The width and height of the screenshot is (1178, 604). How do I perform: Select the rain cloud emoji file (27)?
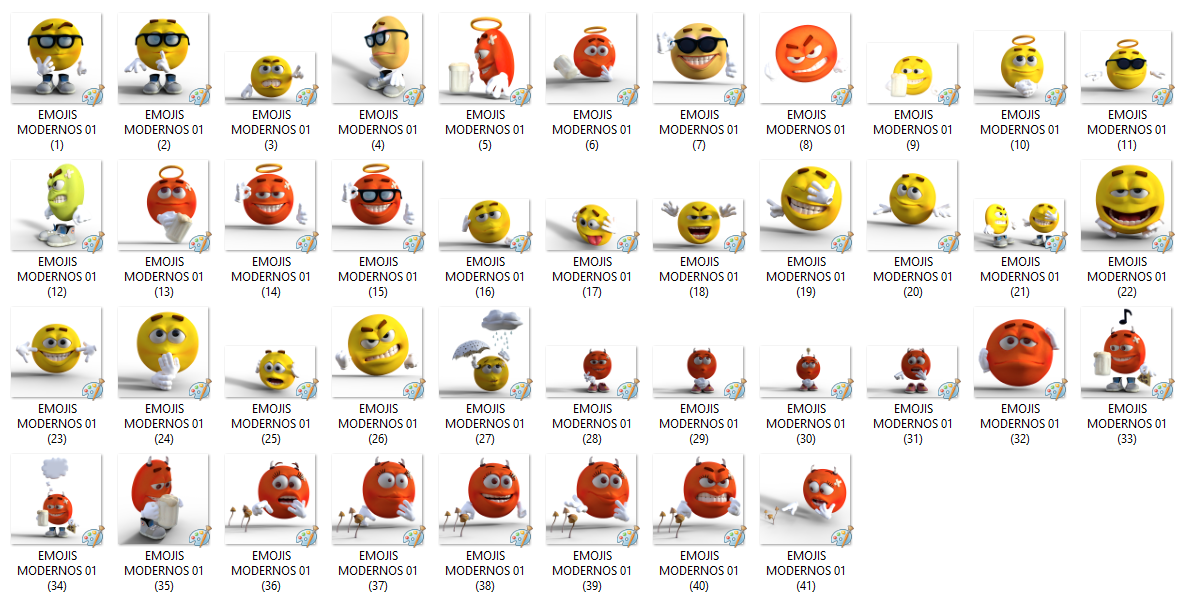[484, 353]
